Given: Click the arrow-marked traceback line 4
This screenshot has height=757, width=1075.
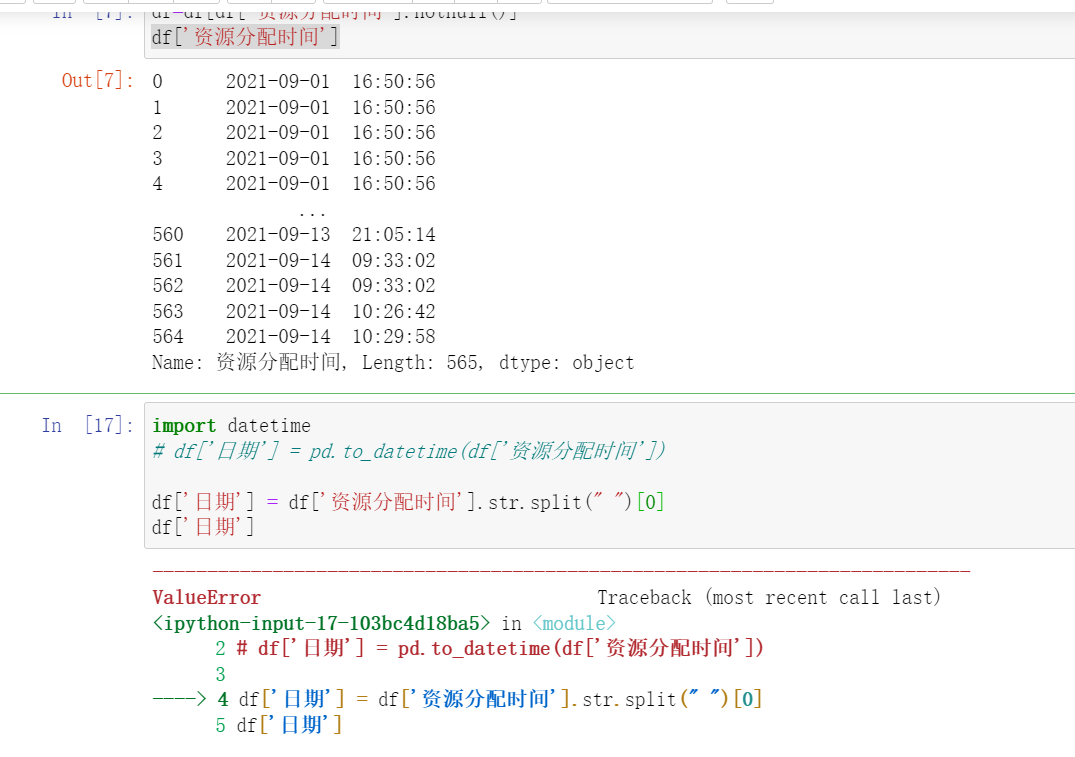Looking at the screenshot, I should [457, 699].
